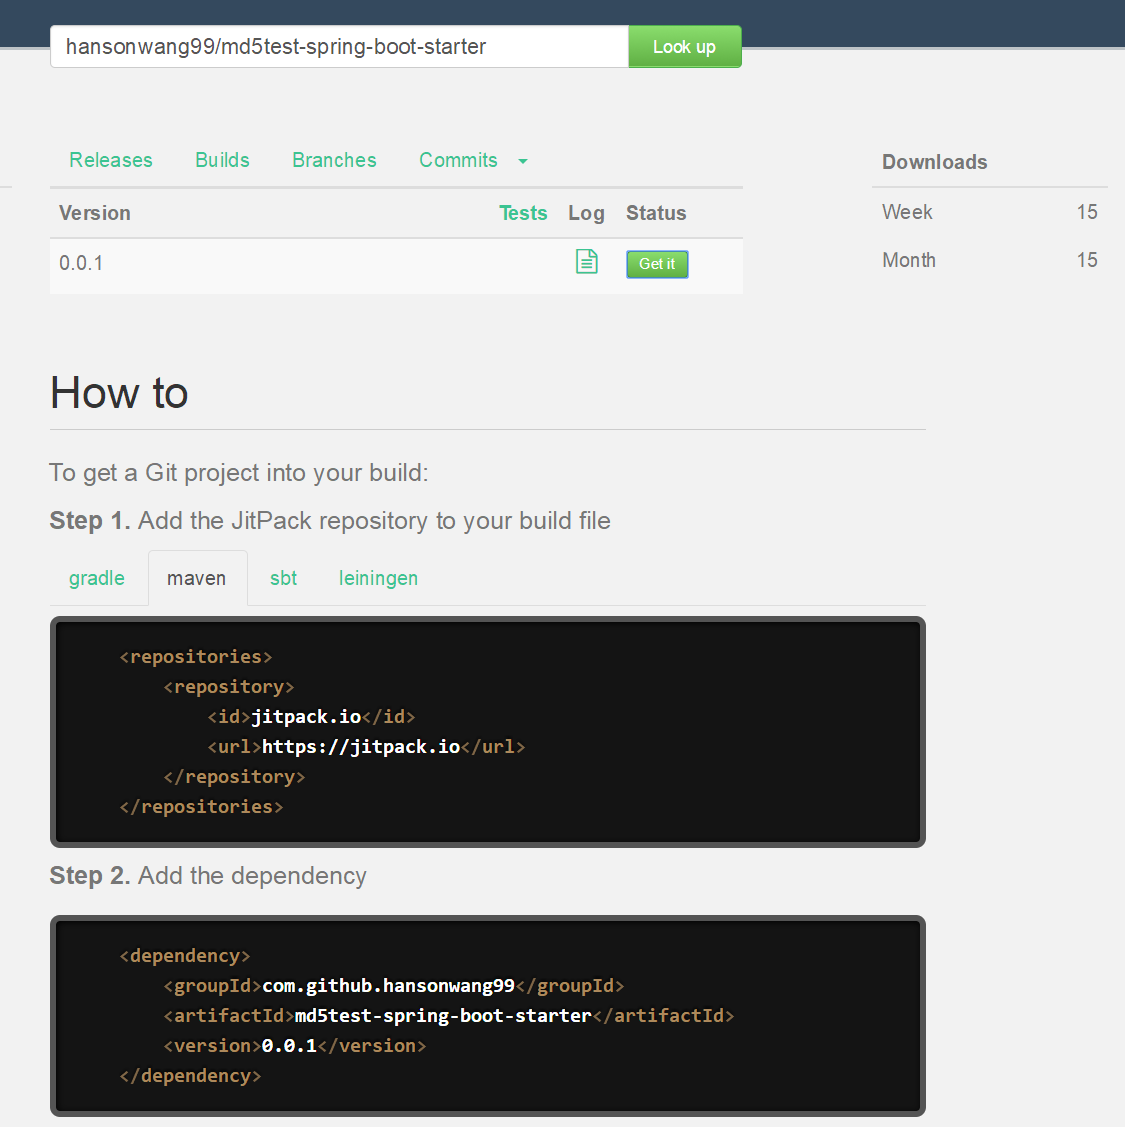
Task: Focus the repository search input field
Action: pos(339,47)
